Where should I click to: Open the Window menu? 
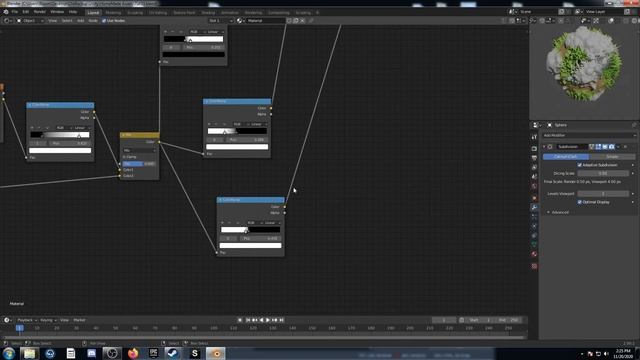(57, 12)
